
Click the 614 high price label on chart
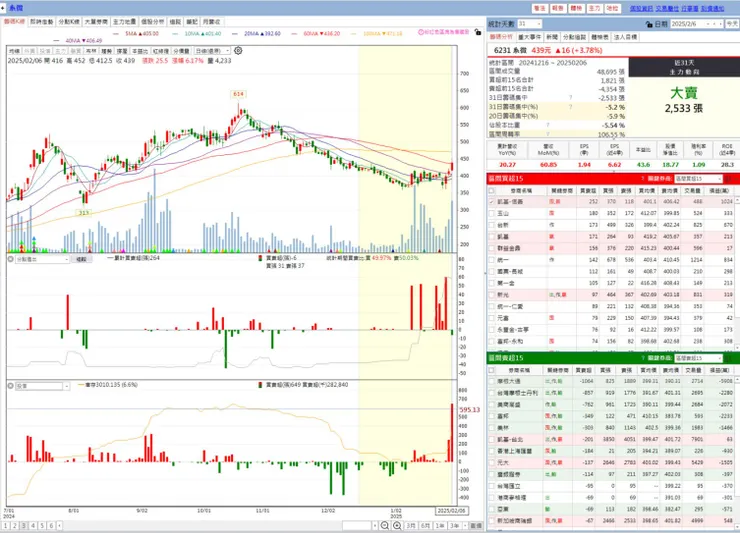tap(238, 94)
